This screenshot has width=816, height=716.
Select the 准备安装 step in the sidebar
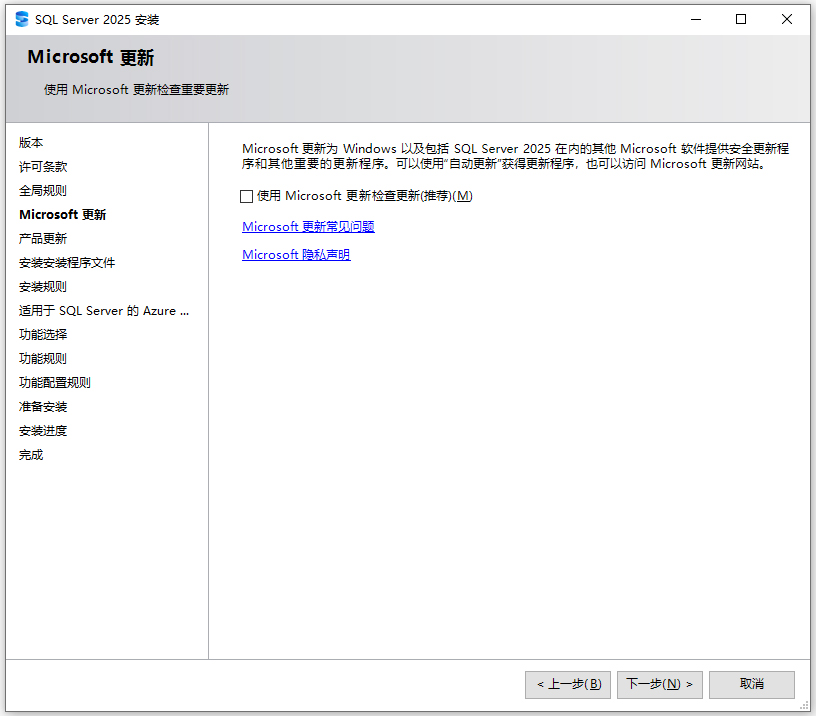(43, 407)
